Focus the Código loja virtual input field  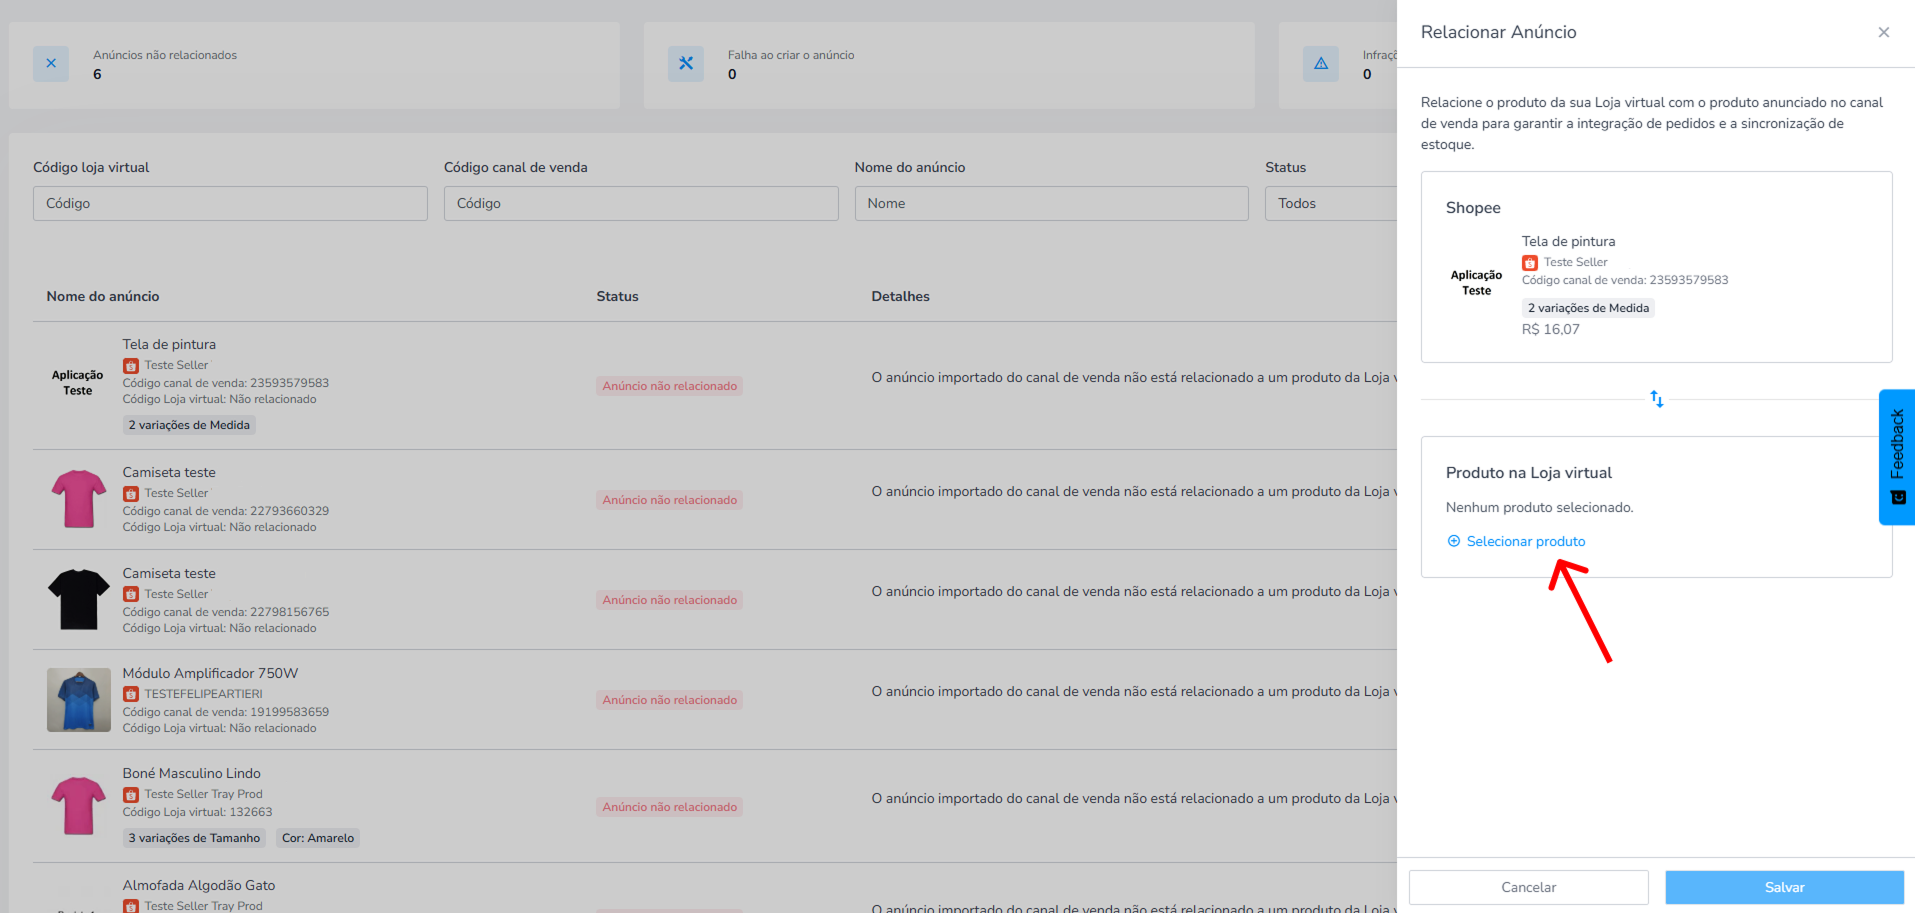pyautogui.click(x=230, y=203)
